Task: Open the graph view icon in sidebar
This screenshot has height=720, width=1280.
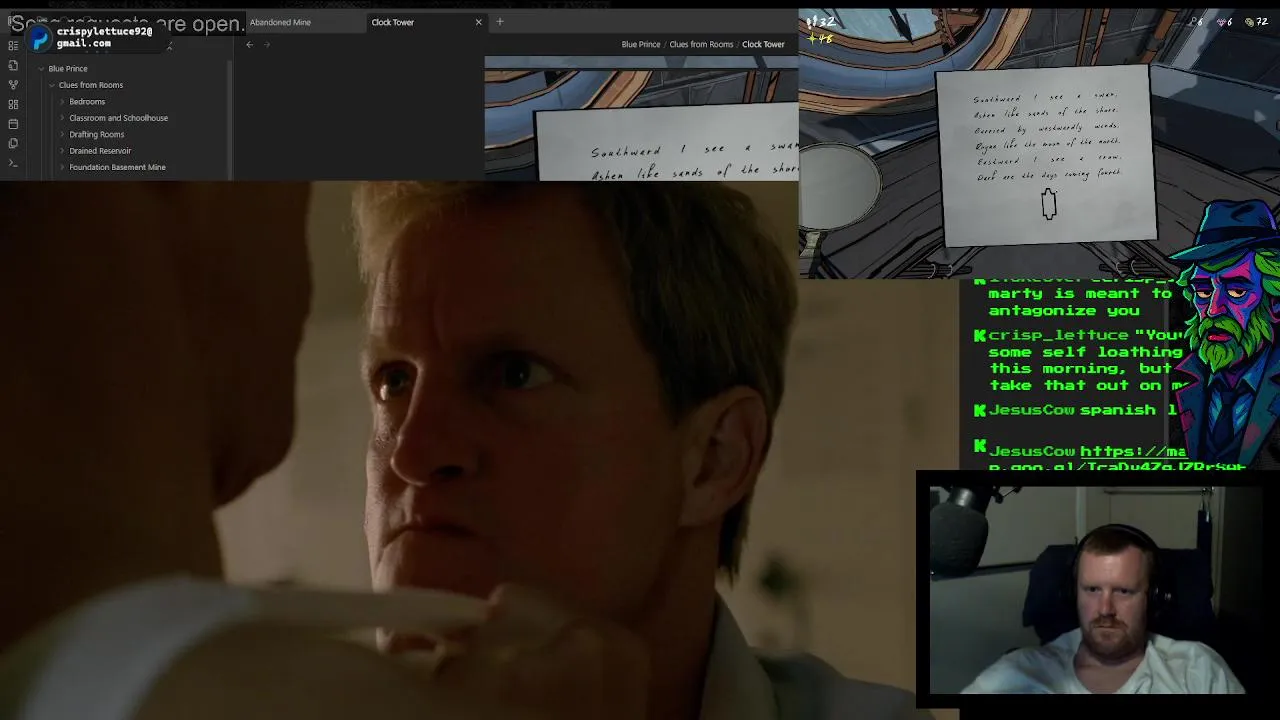Action: (x=13, y=85)
